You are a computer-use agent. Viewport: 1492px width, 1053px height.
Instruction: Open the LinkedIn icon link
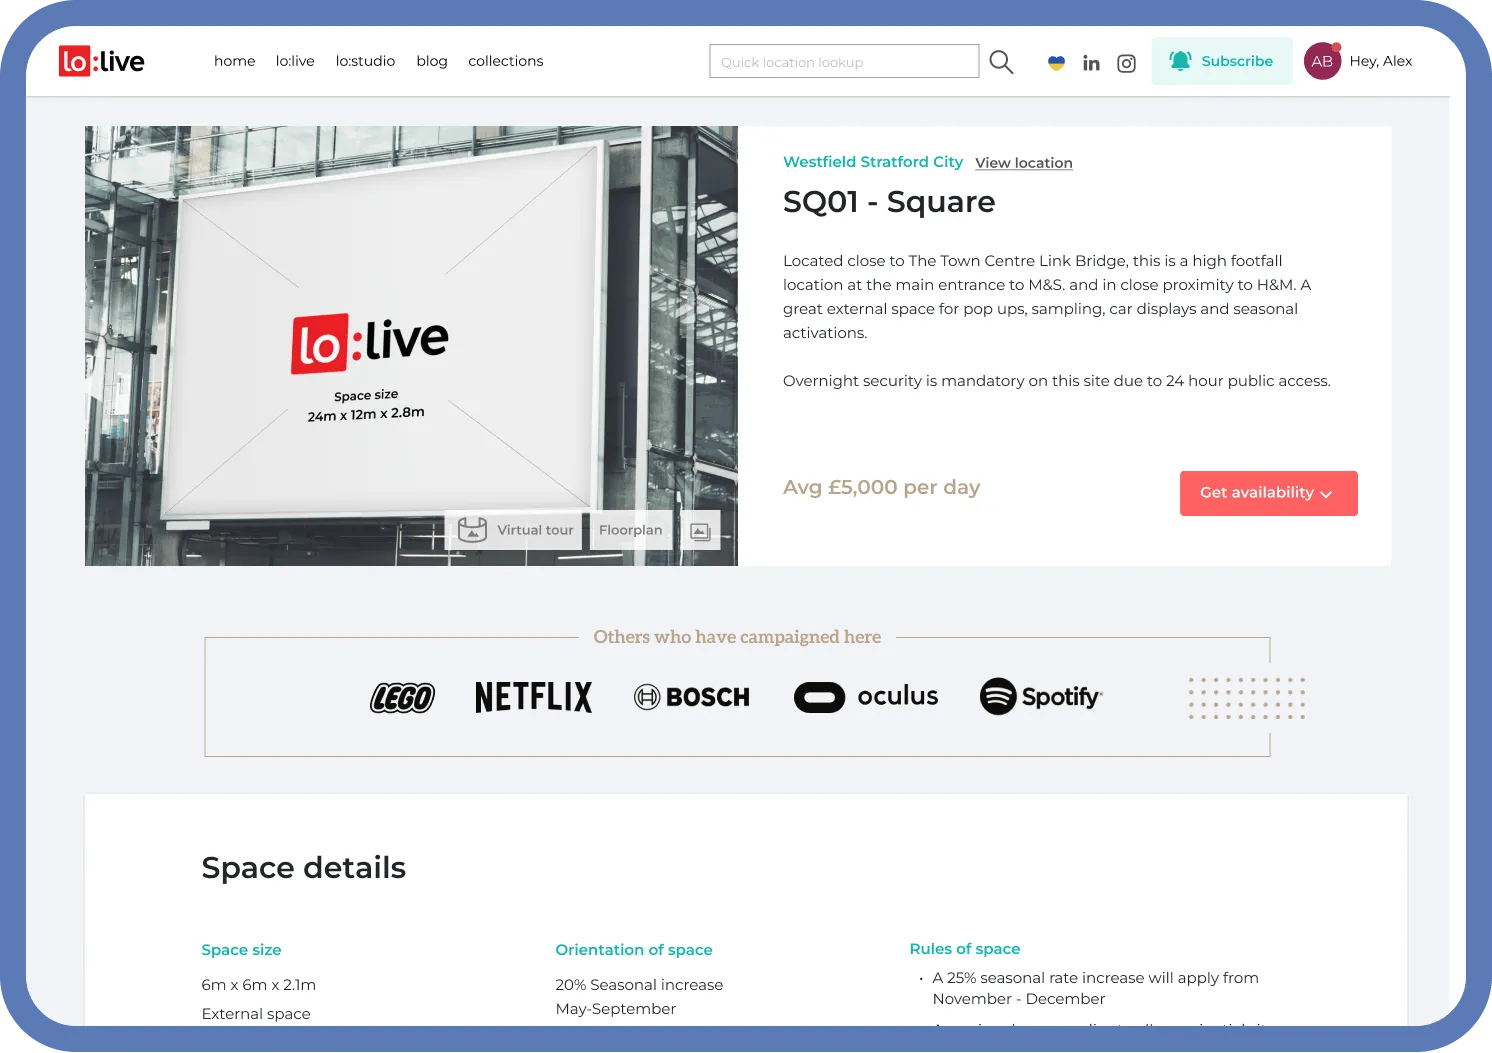(x=1091, y=63)
